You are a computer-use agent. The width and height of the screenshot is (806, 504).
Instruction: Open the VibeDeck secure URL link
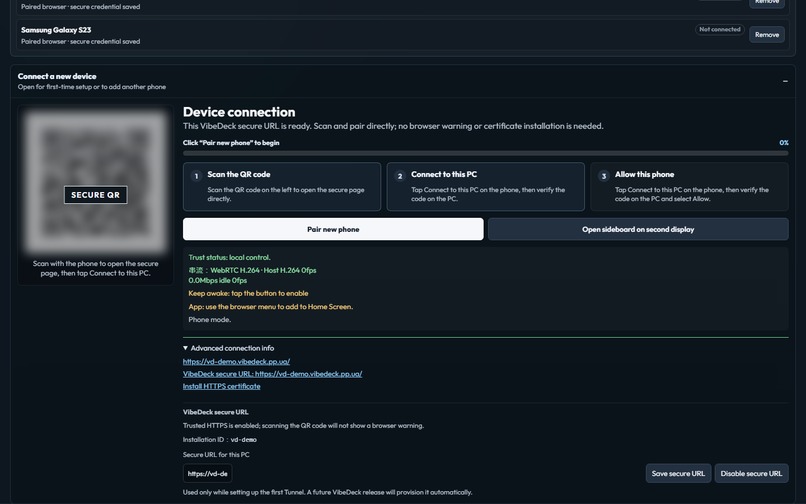tap(272, 374)
